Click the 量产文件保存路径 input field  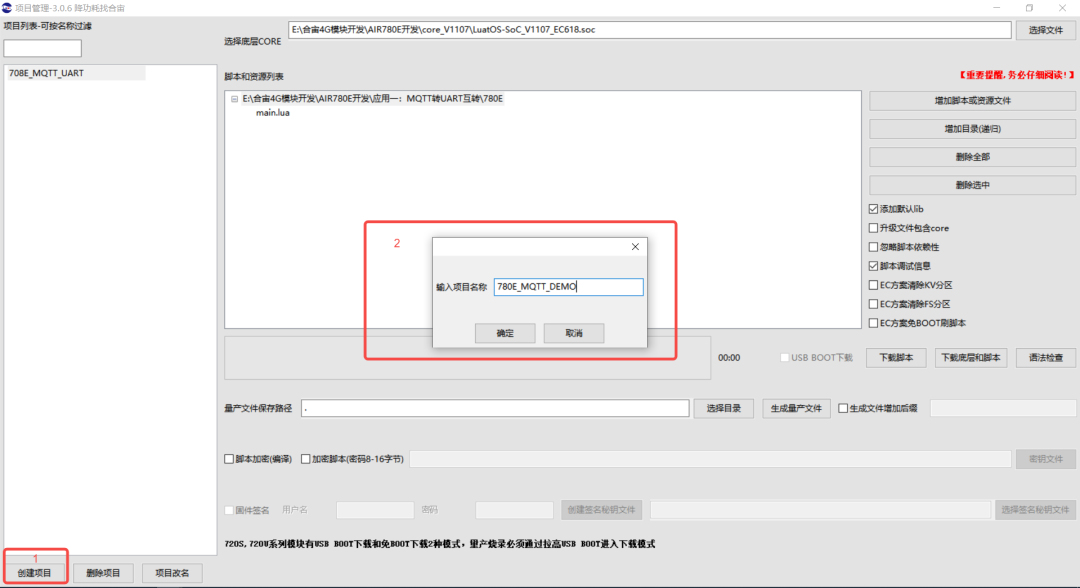(495, 408)
